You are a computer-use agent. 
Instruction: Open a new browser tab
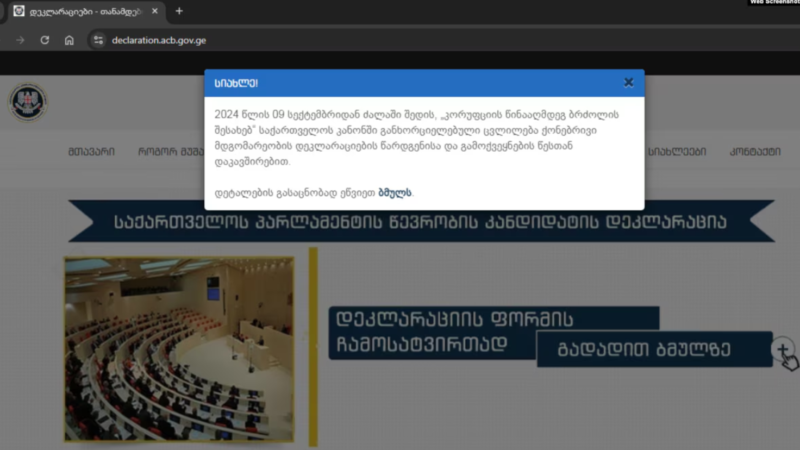point(179,11)
